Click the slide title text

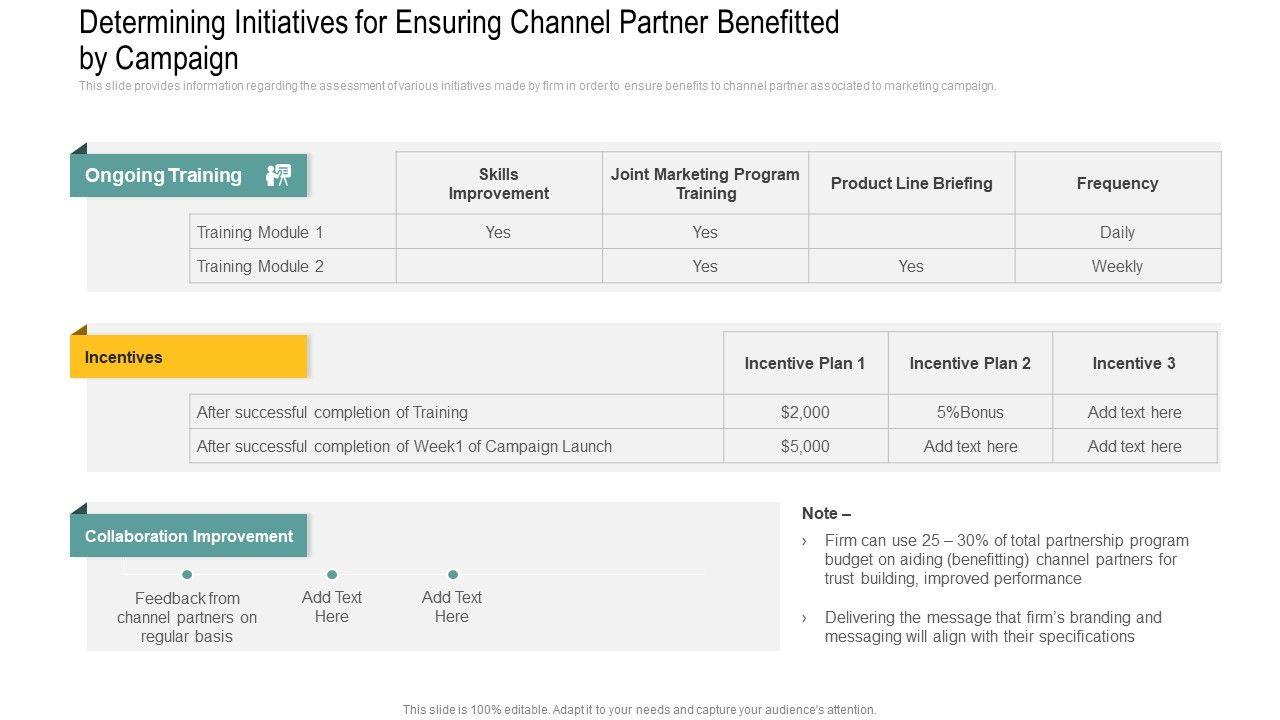tap(459, 39)
